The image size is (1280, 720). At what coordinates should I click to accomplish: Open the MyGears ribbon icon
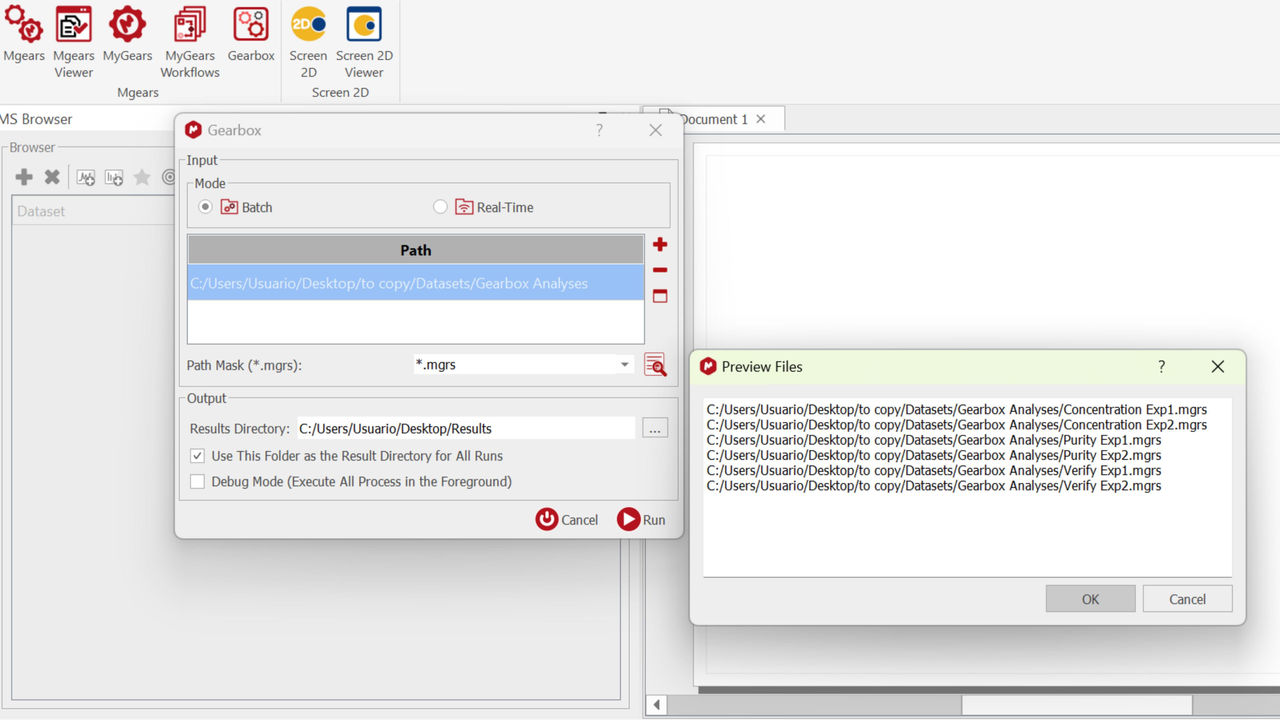tap(127, 35)
